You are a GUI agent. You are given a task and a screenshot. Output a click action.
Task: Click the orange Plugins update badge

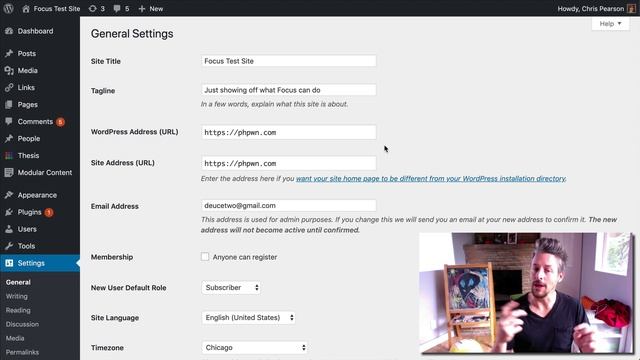[49, 212]
